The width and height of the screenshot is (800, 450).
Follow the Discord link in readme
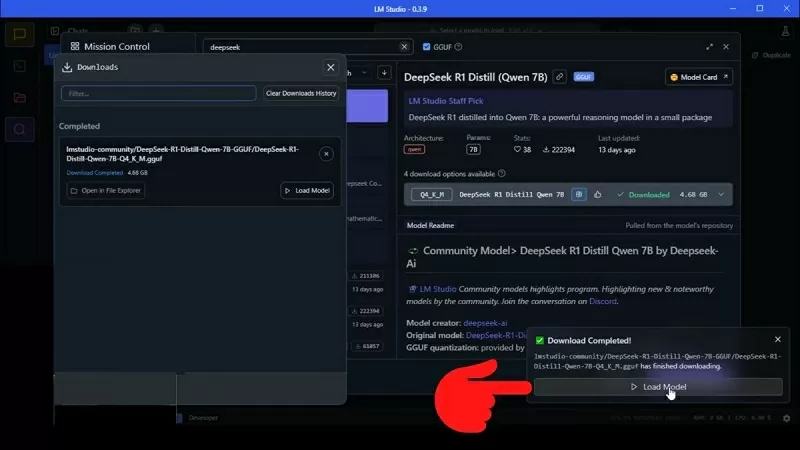pos(603,301)
